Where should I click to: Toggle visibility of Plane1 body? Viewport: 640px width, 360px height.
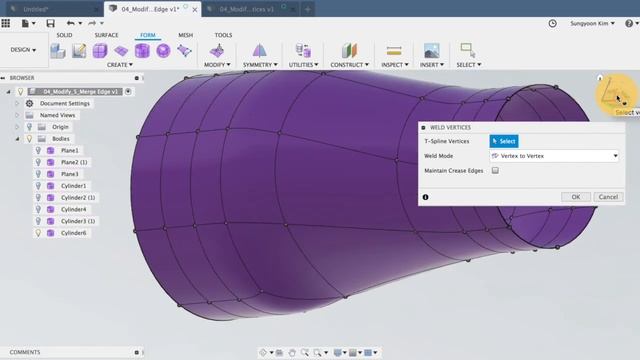38,150
